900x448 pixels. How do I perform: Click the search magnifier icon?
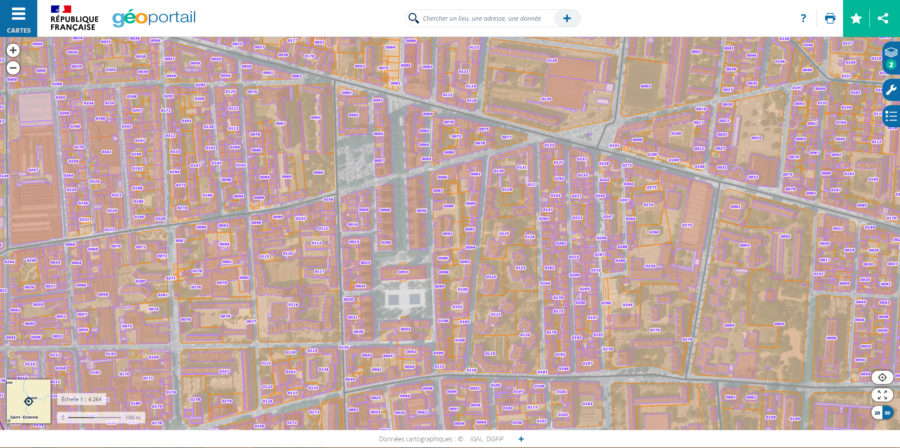413,18
